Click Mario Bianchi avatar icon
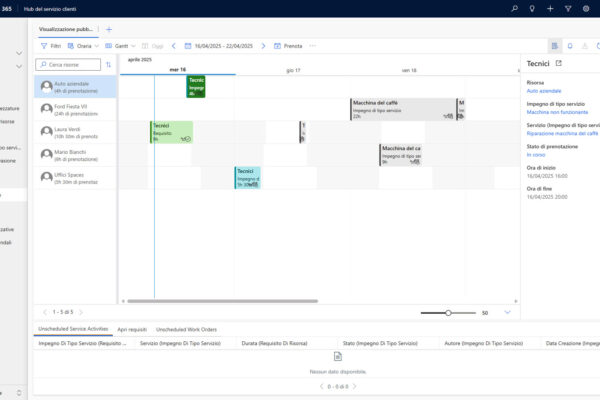This screenshot has height=400, width=600. pos(47,155)
